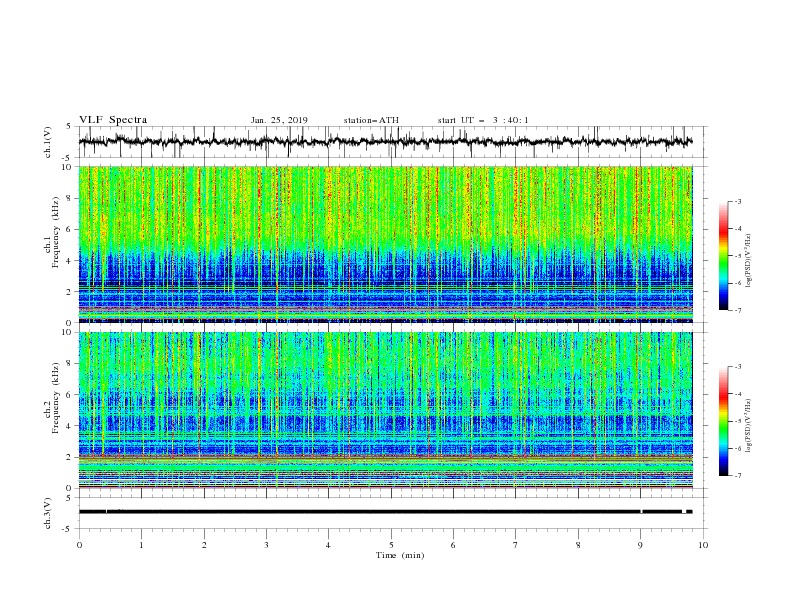Click the time axis tick label '5'

[x=391, y=545]
